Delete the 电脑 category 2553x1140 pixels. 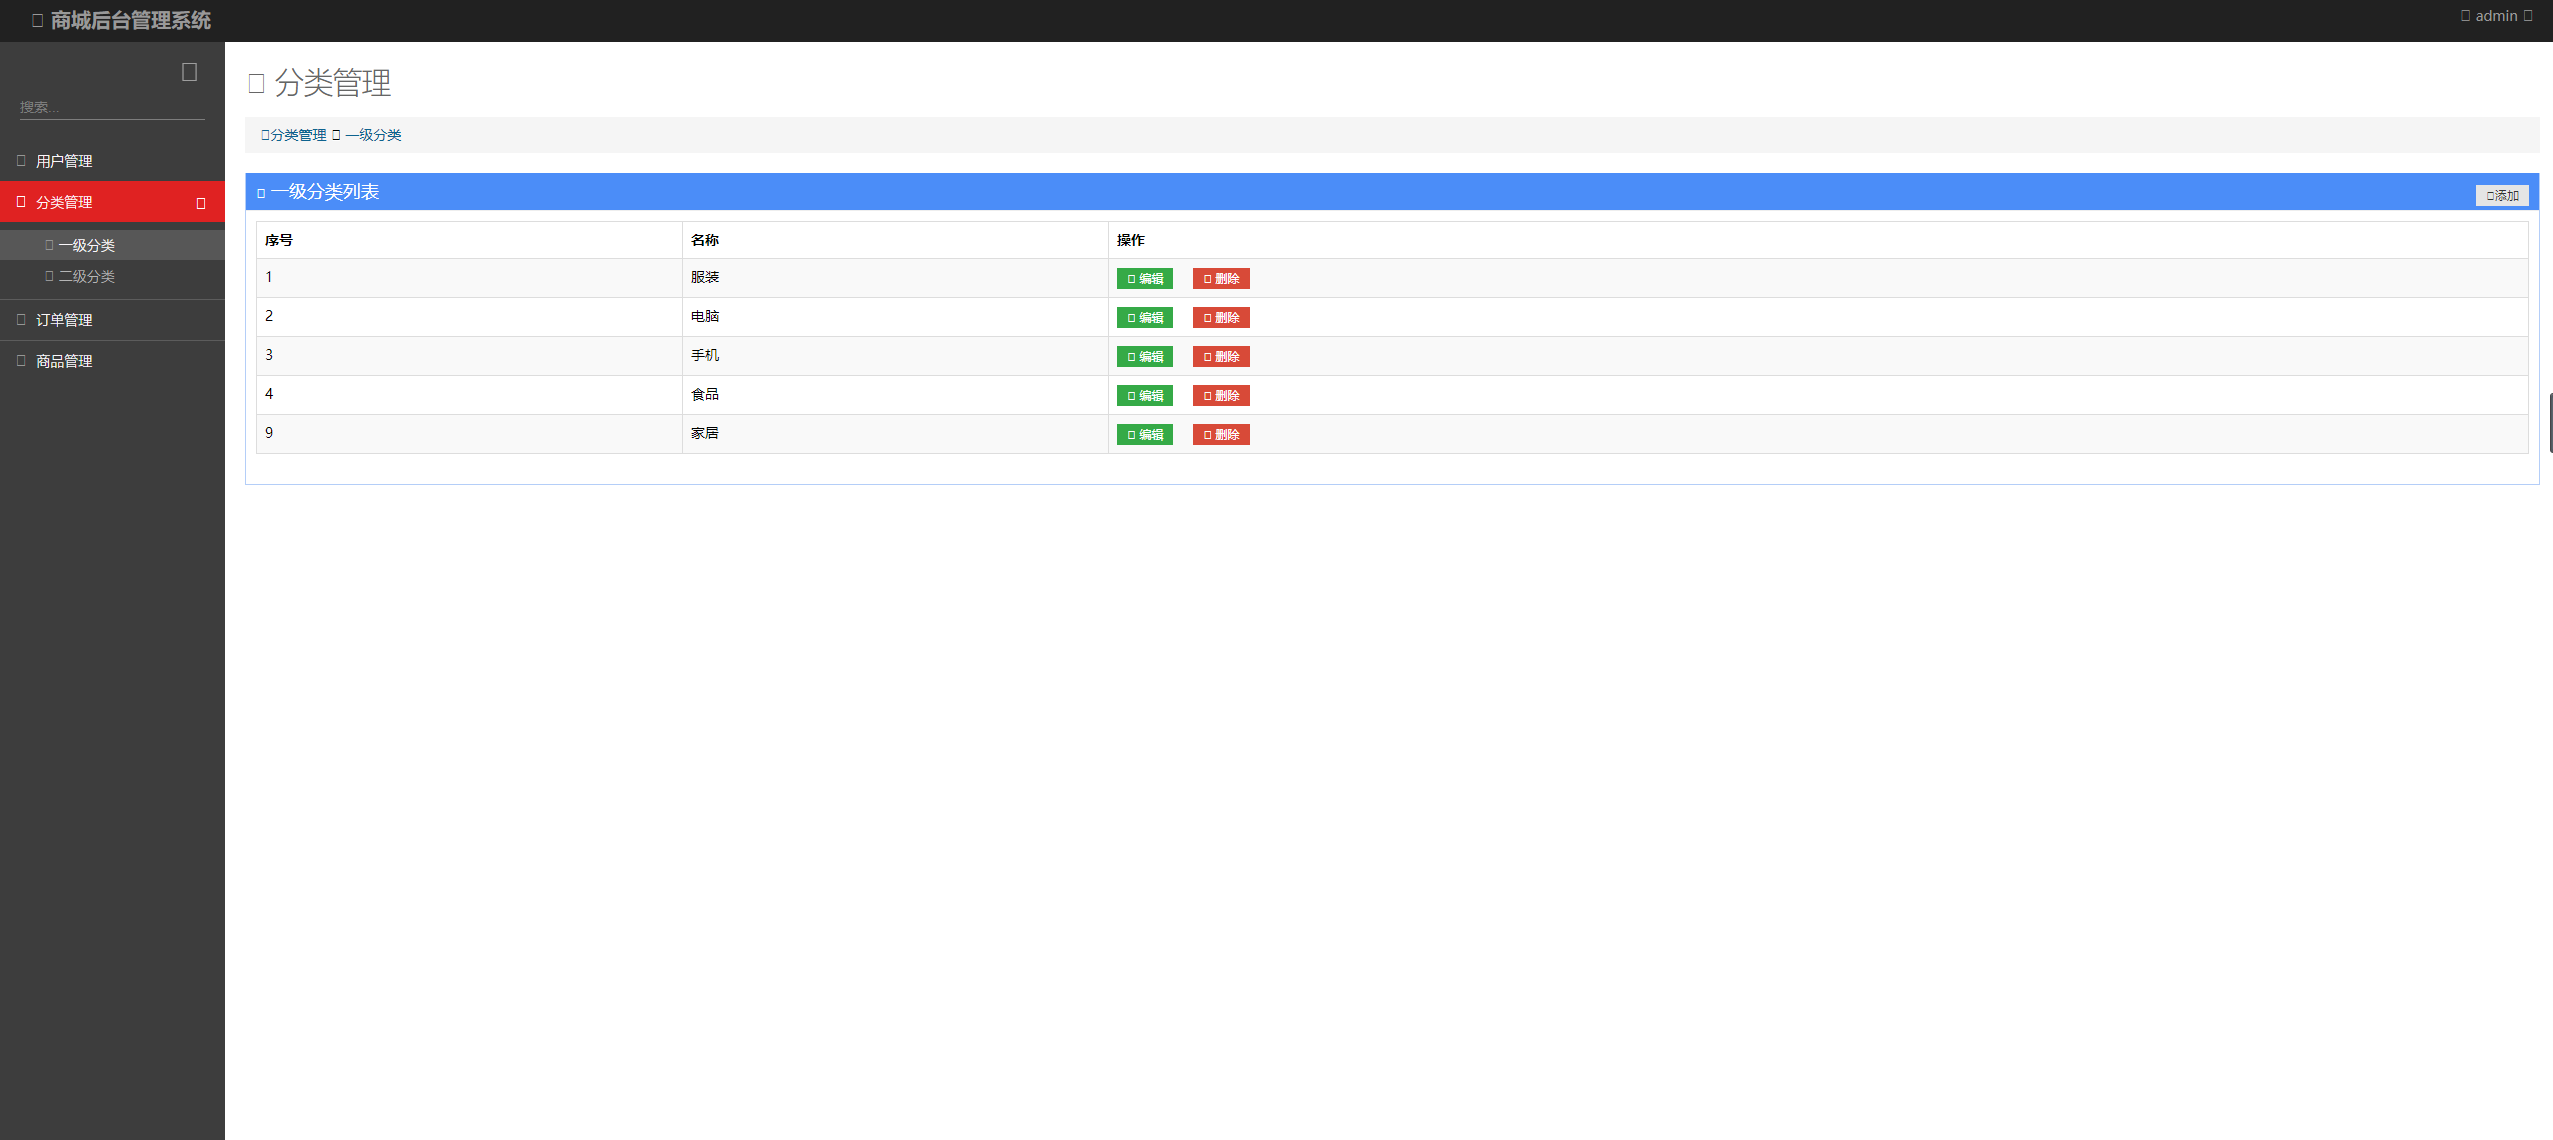1220,318
